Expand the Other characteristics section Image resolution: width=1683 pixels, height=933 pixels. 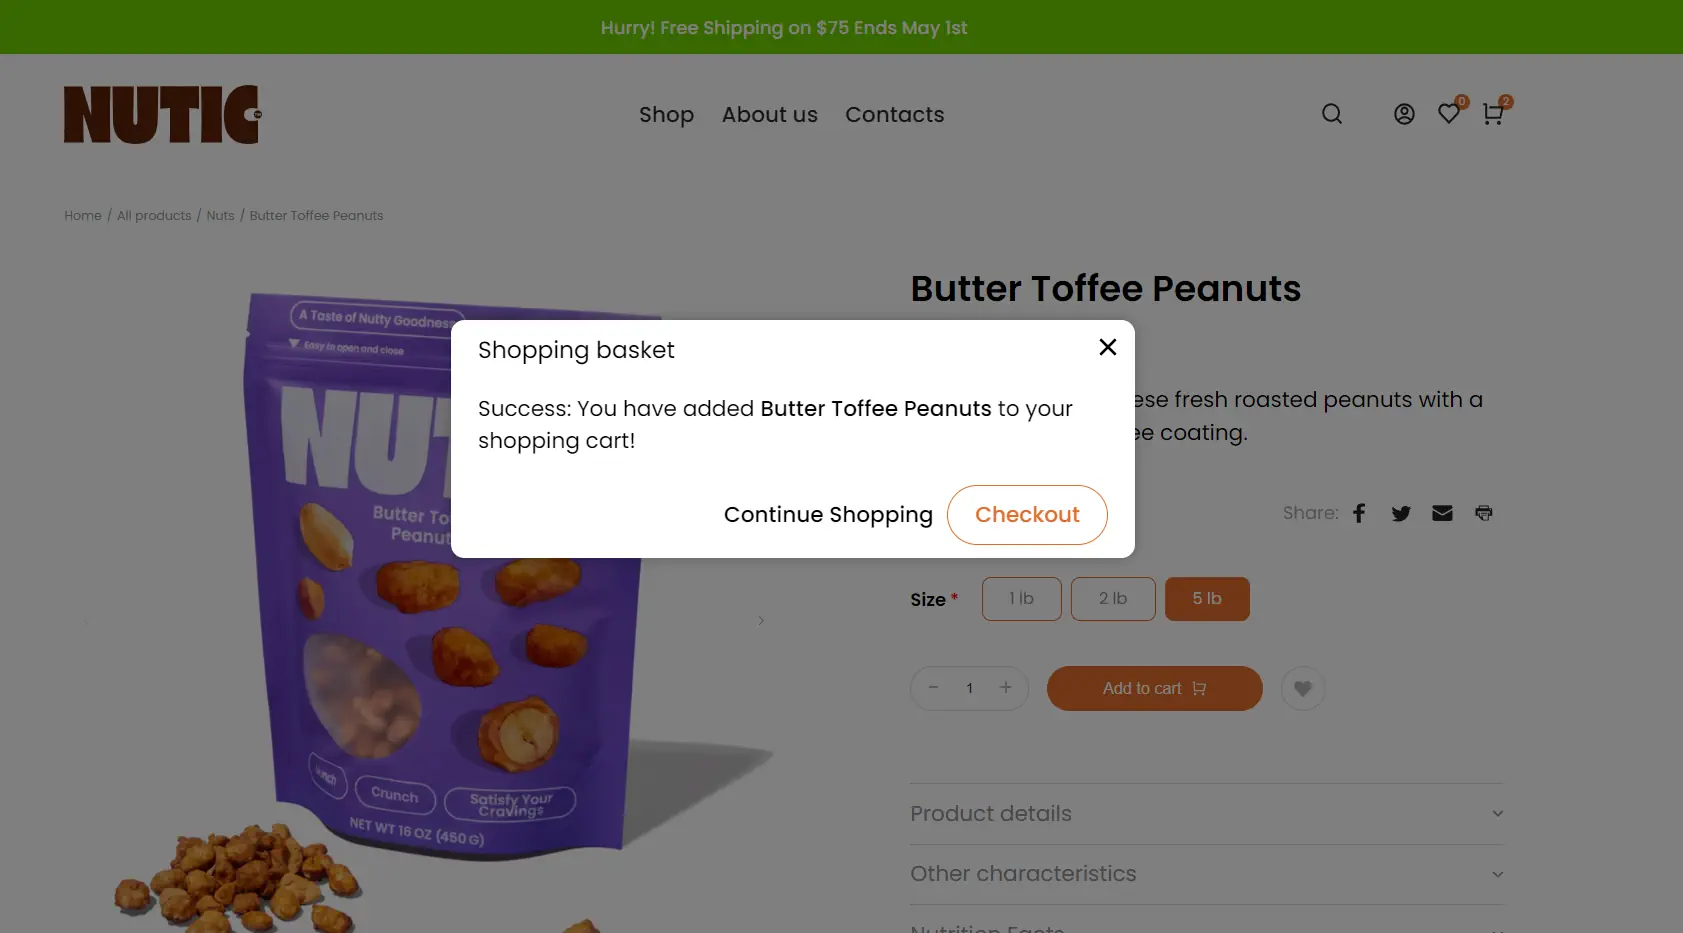click(1206, 874)
